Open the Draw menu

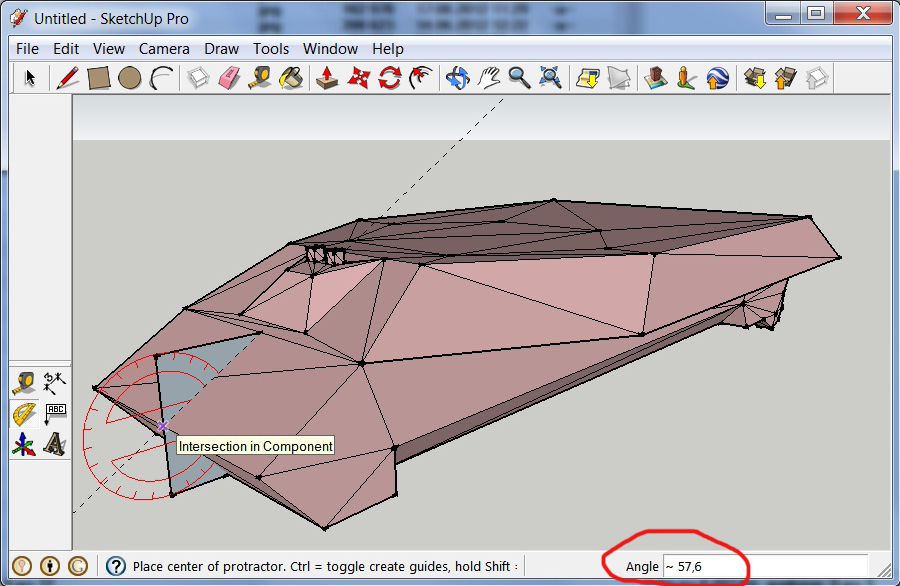(x=221, y=48)
